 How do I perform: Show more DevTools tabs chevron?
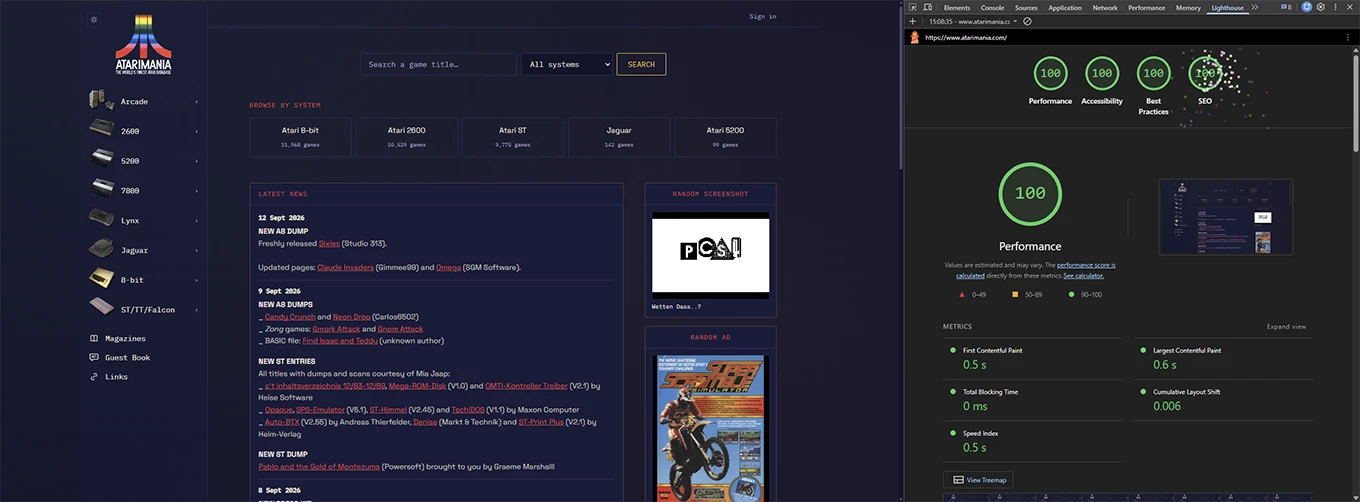1255,7
